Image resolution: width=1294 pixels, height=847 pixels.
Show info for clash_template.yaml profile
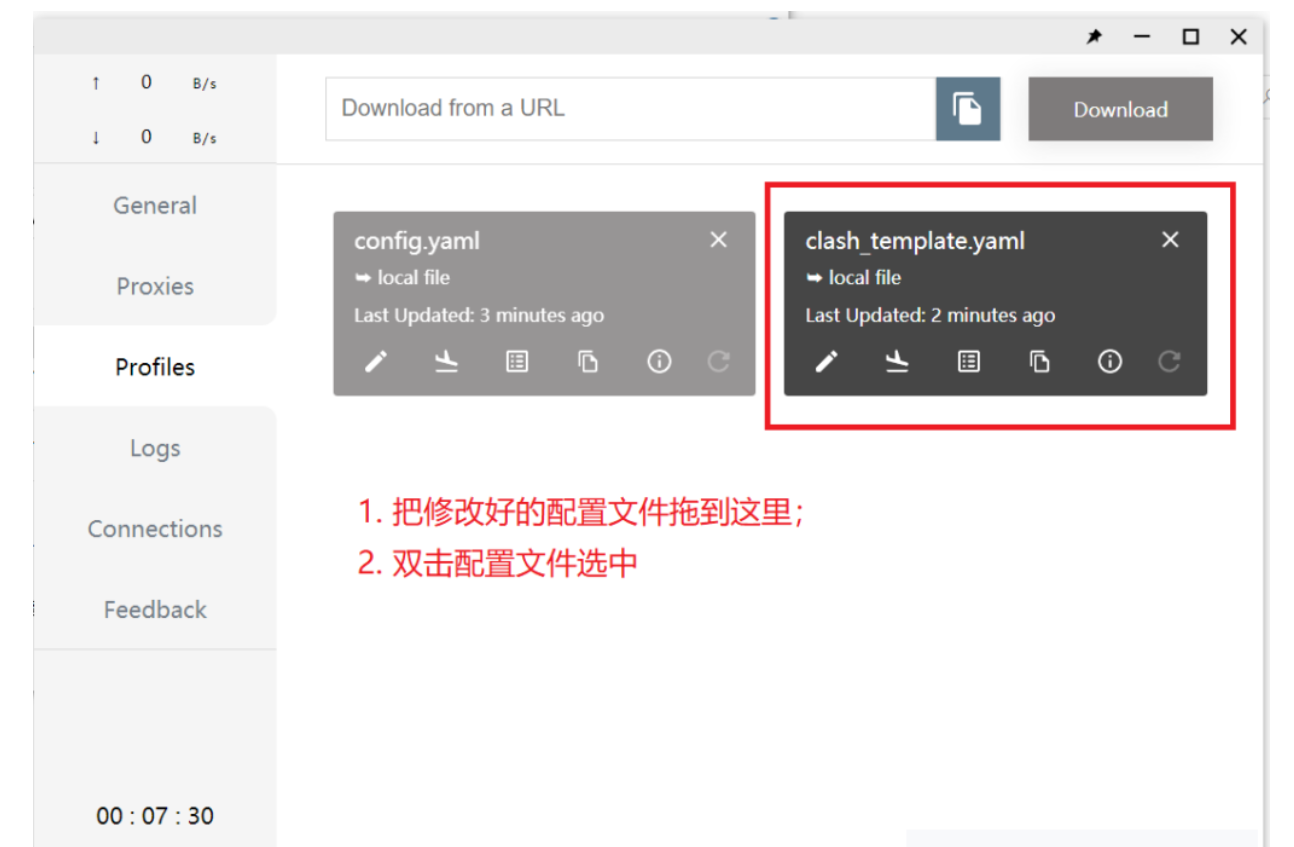pos(1110,362)
